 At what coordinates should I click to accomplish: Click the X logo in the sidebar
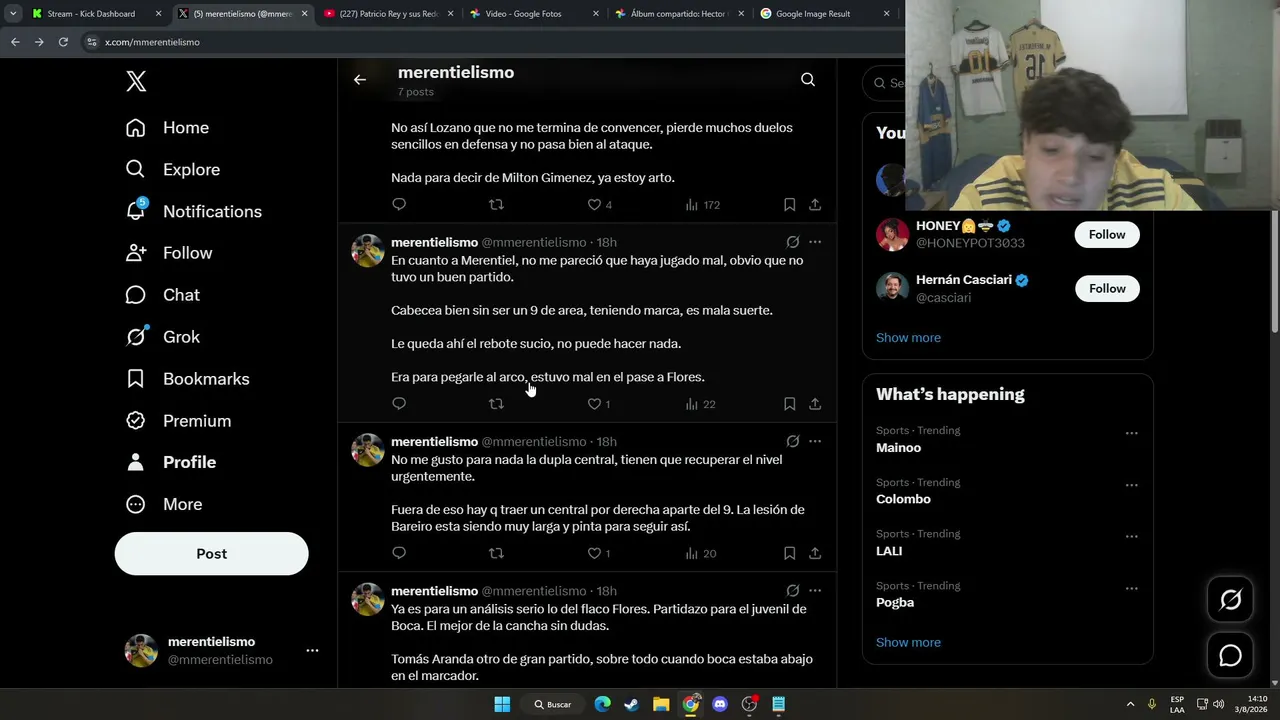[x=136, y=82]
